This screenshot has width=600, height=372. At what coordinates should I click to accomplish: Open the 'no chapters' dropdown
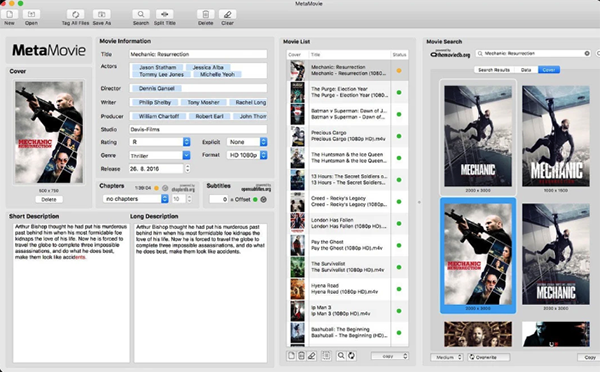(x=135, y=199)
